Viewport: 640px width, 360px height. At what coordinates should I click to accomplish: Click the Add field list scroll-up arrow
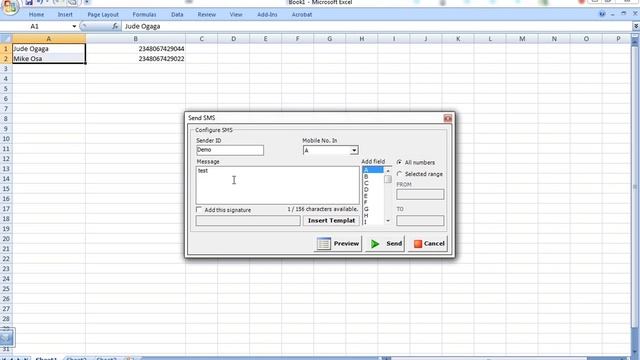click(388, 171)
